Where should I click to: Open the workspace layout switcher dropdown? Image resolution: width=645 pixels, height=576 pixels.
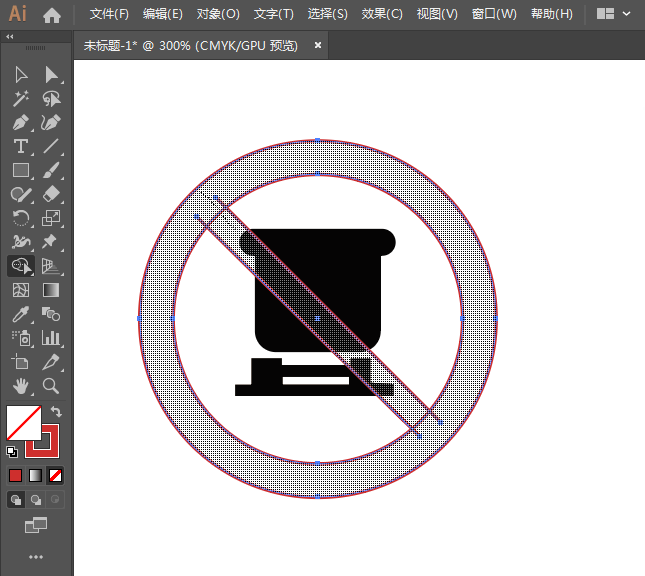click(612, 14)
